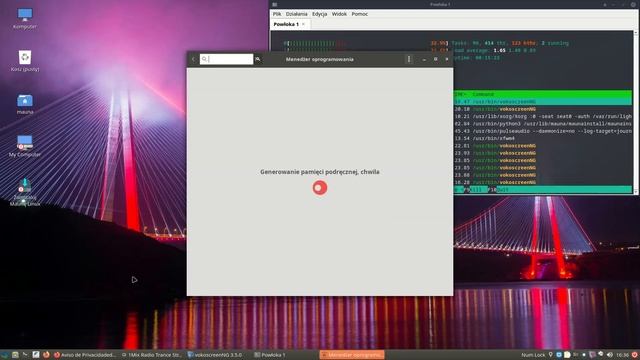Image resolution: width=640 pixels, height=360 pixels.
Task: Select the /usr/bin/xfwm4 process row
Action: click(543, 138)
